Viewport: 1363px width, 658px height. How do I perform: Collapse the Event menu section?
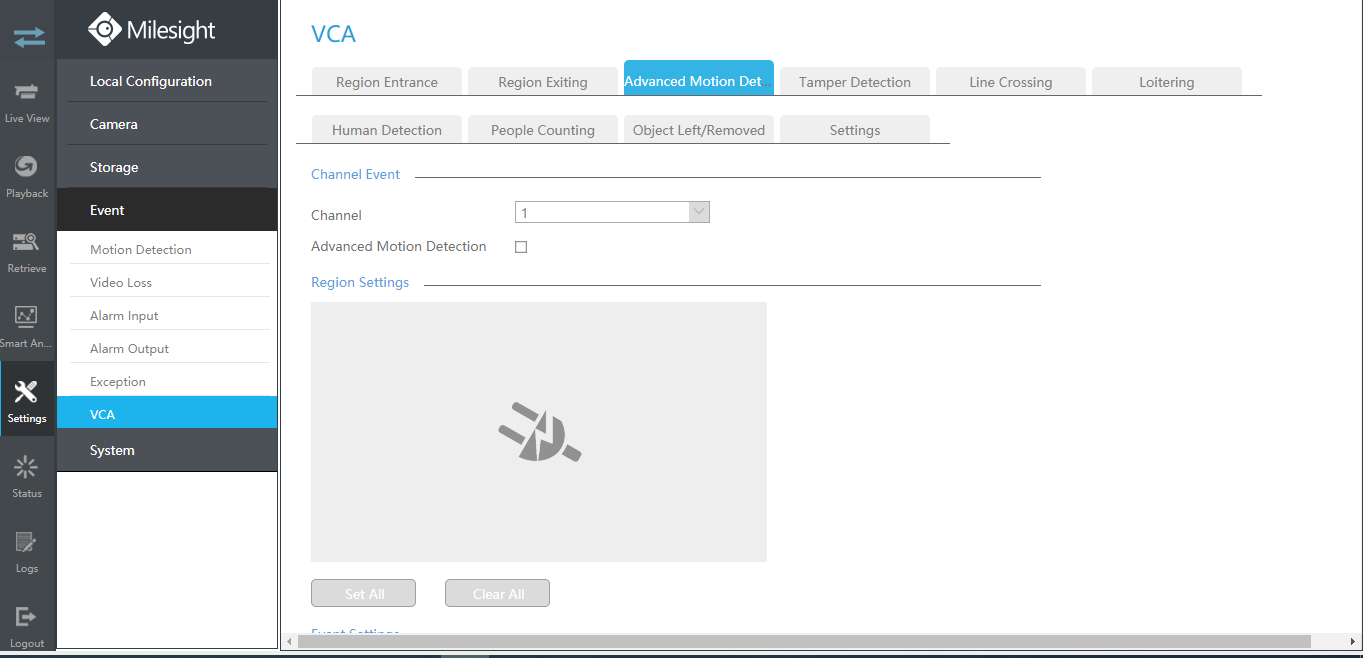[x=167, y=210]
